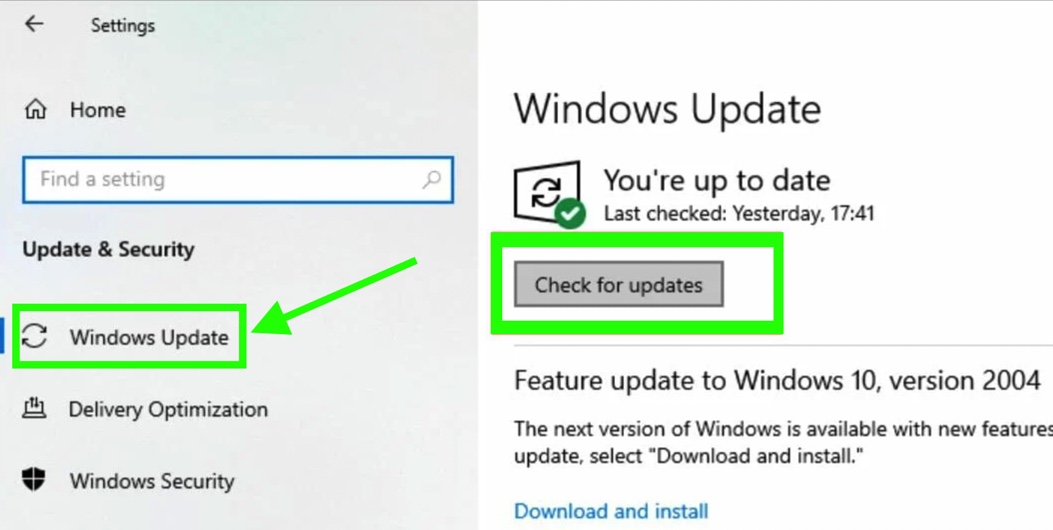Open the Windows Update label in the sidebar

coord(149,337)
